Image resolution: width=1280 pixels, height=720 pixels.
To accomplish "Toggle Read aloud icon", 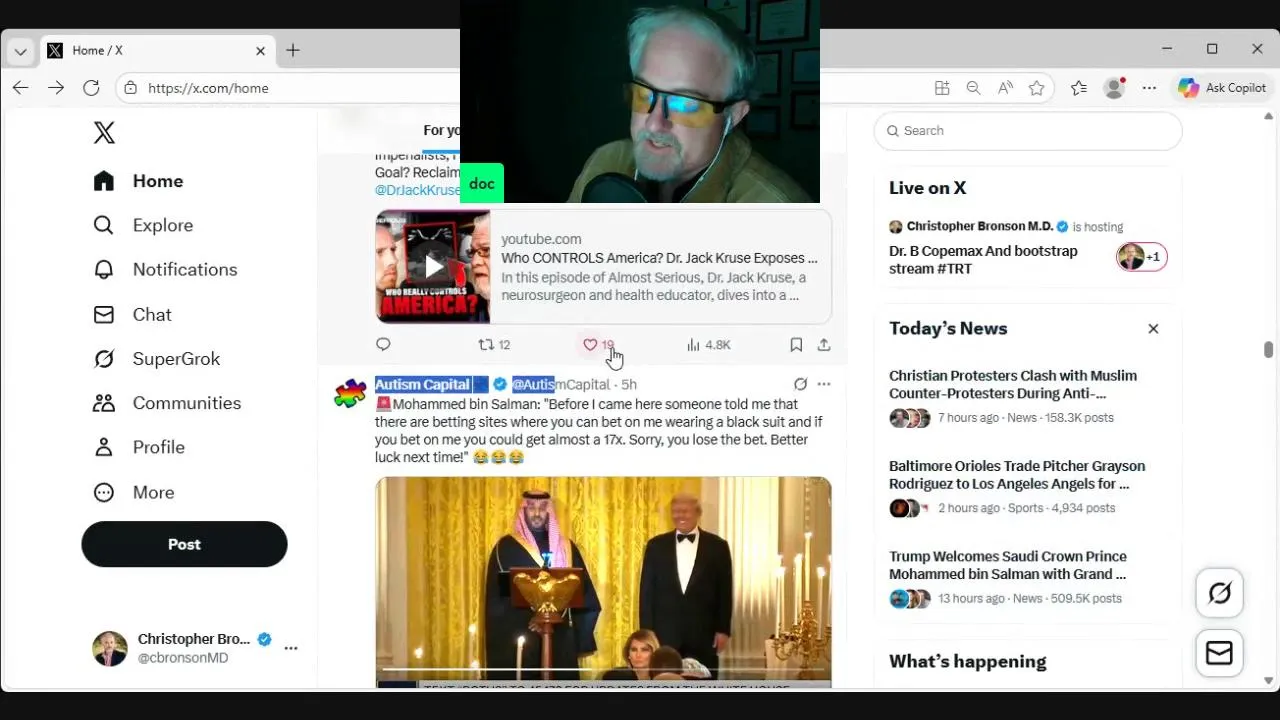I will tap(1005, 88).
